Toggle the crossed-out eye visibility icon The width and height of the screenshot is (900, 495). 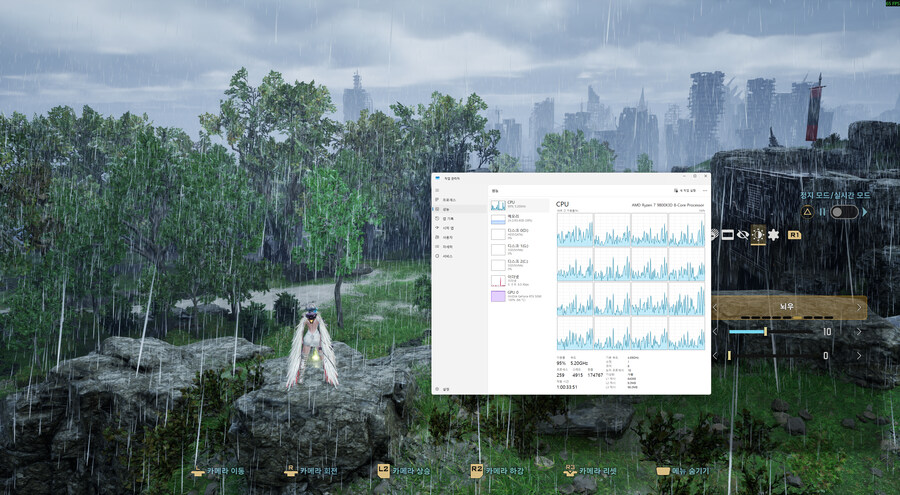point(743,235)
